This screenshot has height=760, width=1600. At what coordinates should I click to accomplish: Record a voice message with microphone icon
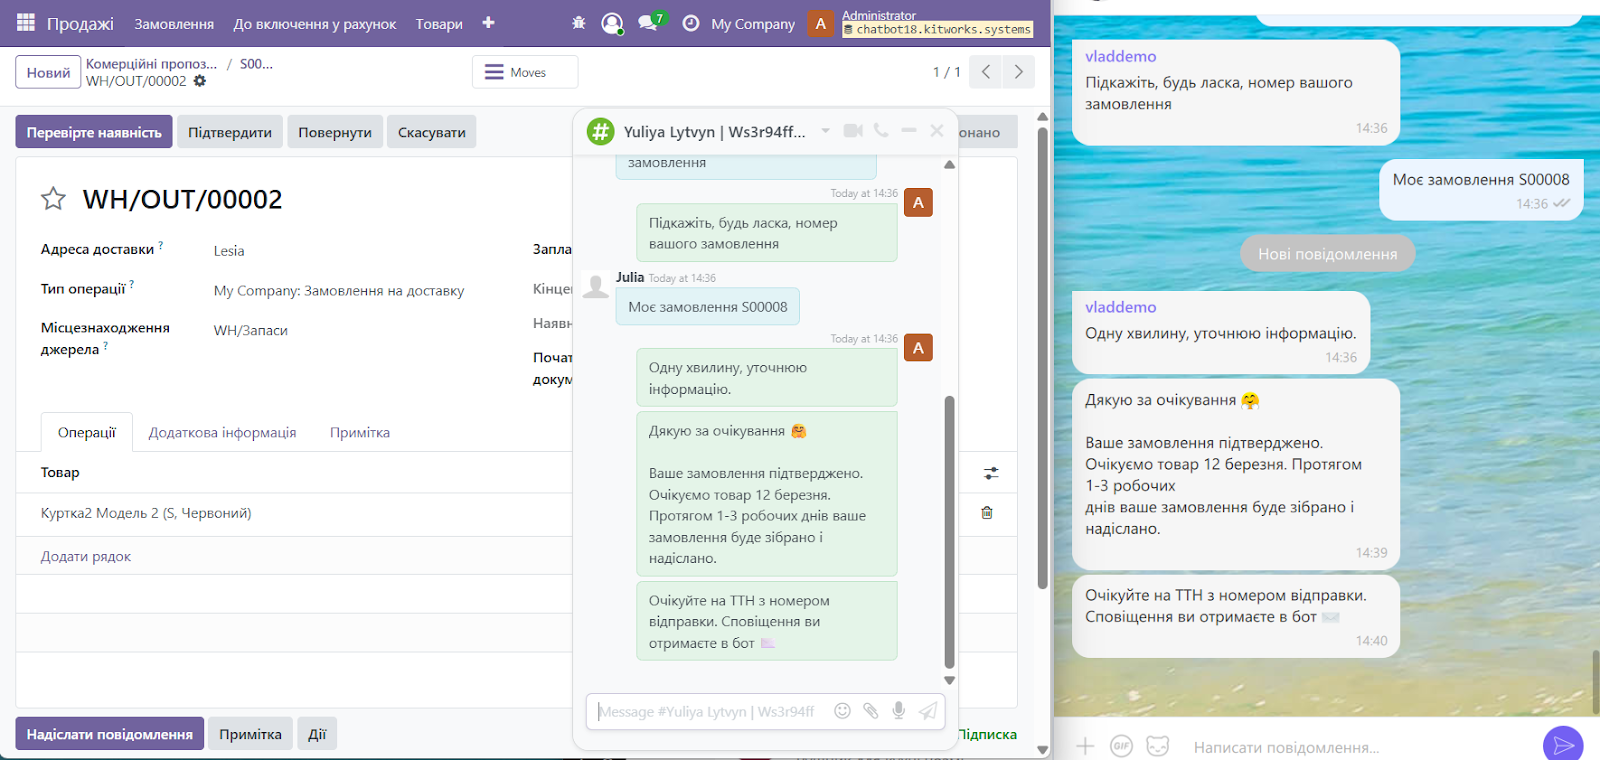pyautogui.click(x=899, y=711)
